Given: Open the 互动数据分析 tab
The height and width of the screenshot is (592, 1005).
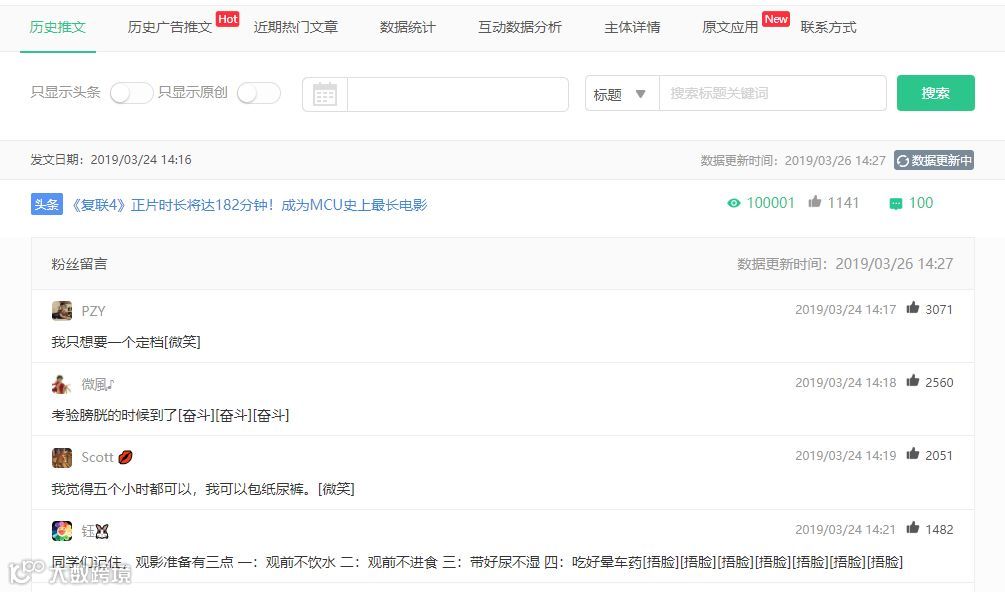Looking at the screenshot, I should click(520, 27).
